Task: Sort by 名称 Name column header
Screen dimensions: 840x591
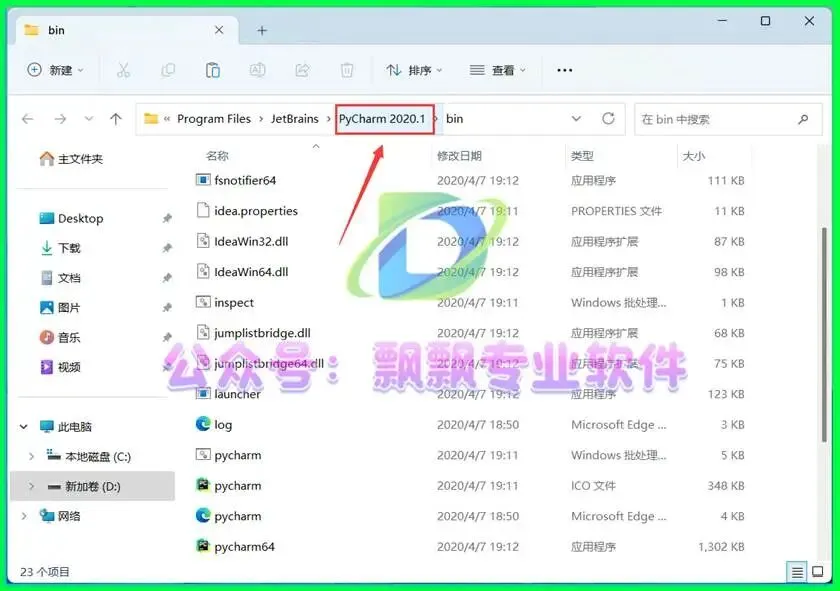Action: pyautogui.click(x=217, y=156)
